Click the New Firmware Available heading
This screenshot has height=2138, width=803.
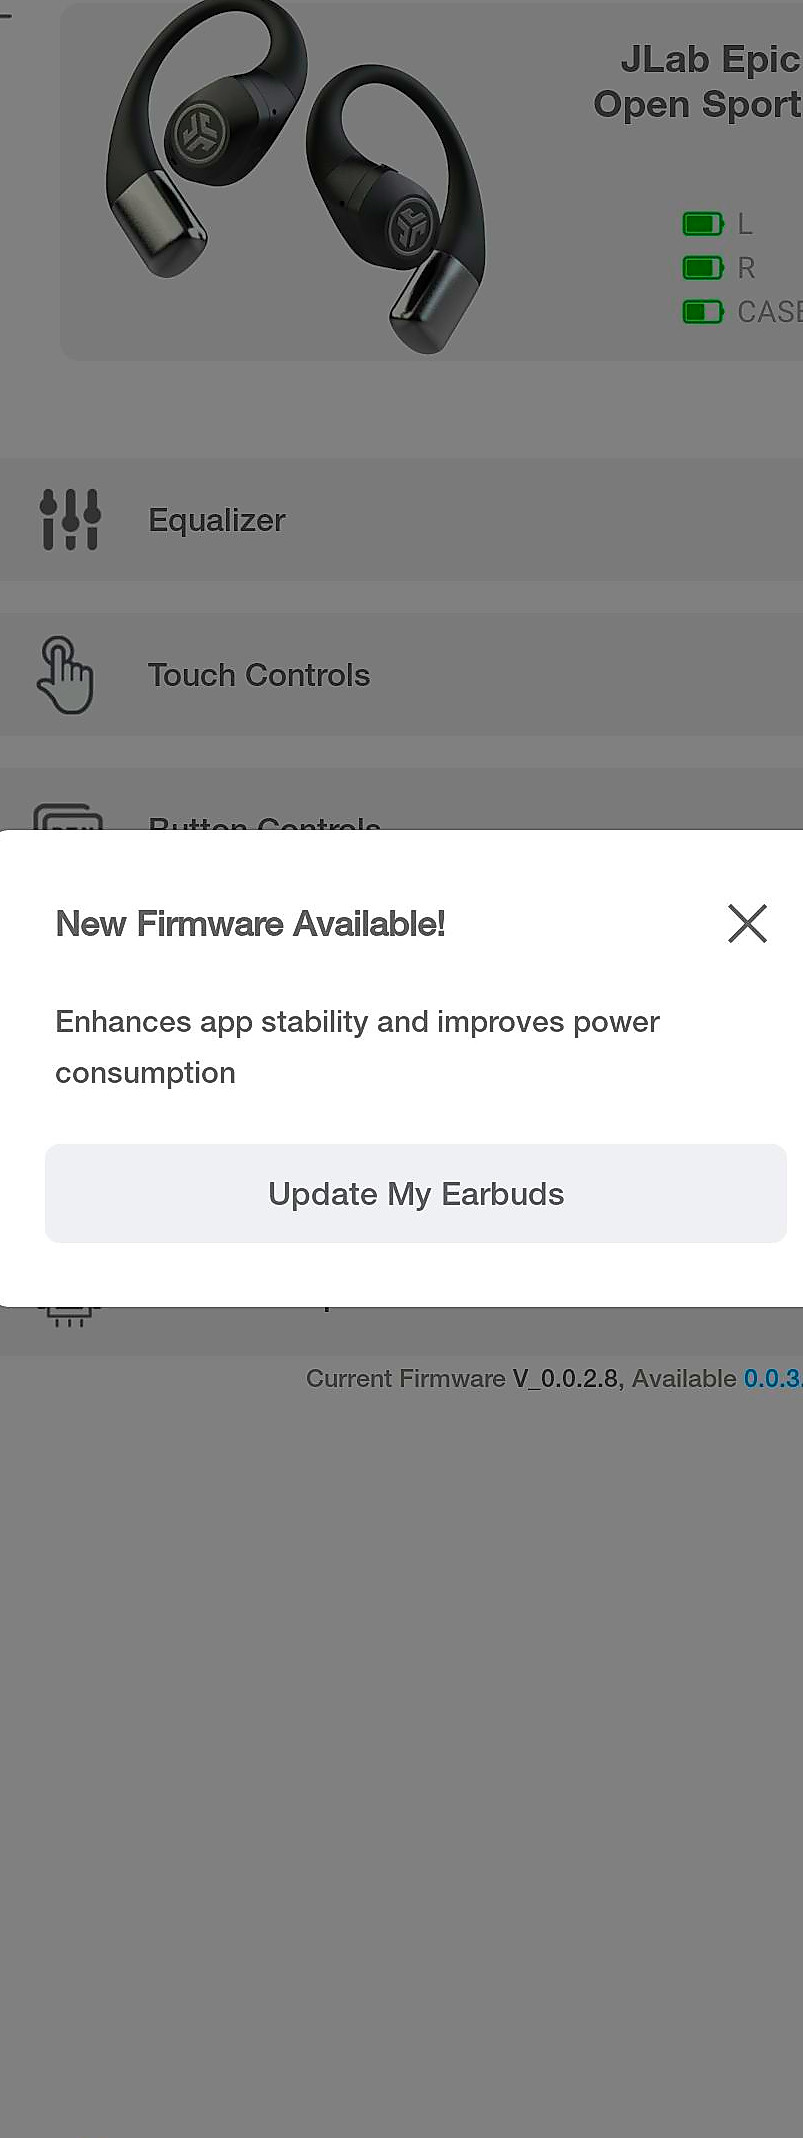(x=250, y=924)
